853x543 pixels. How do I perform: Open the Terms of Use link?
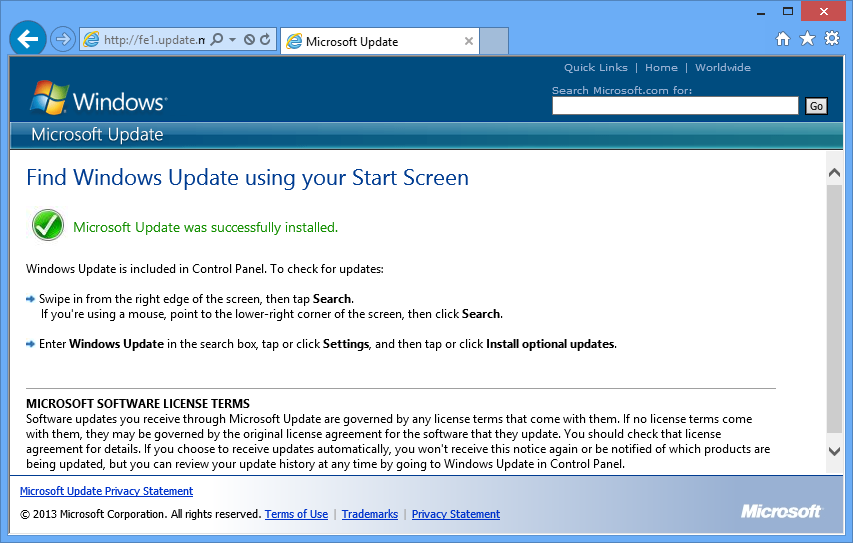(296, 514)
